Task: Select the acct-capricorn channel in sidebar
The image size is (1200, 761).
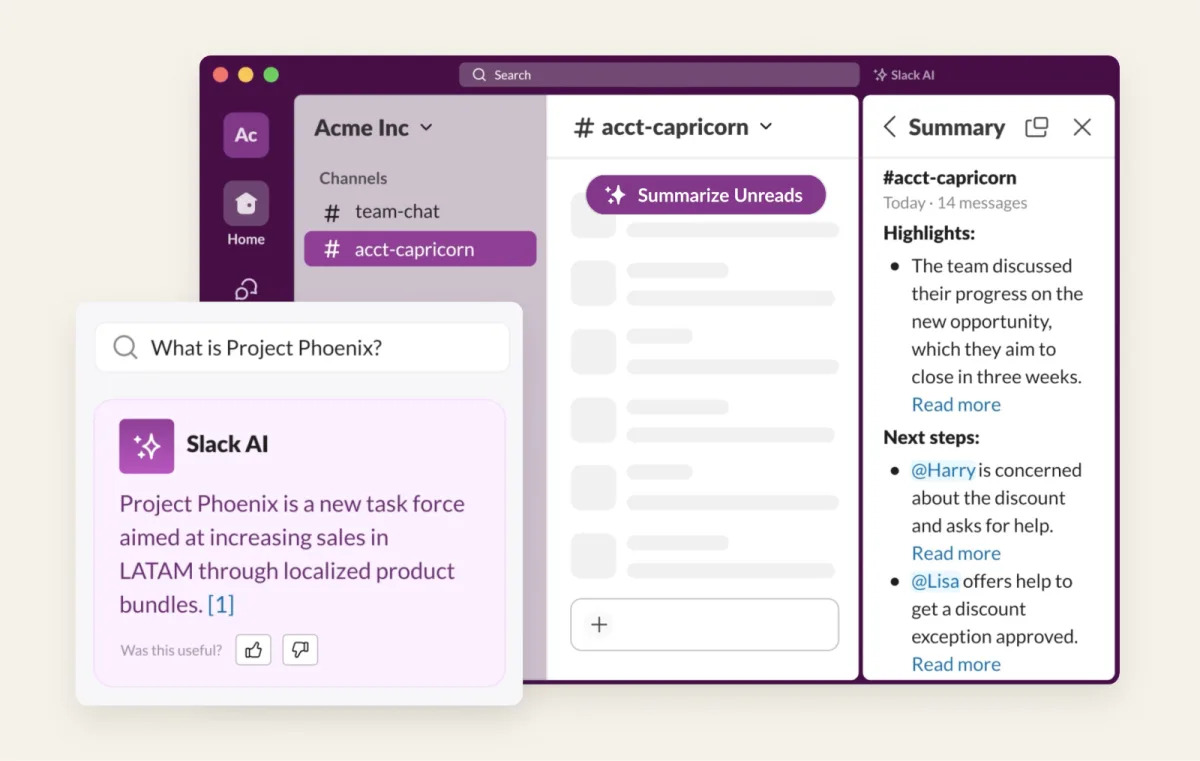Action: [414, 249]
